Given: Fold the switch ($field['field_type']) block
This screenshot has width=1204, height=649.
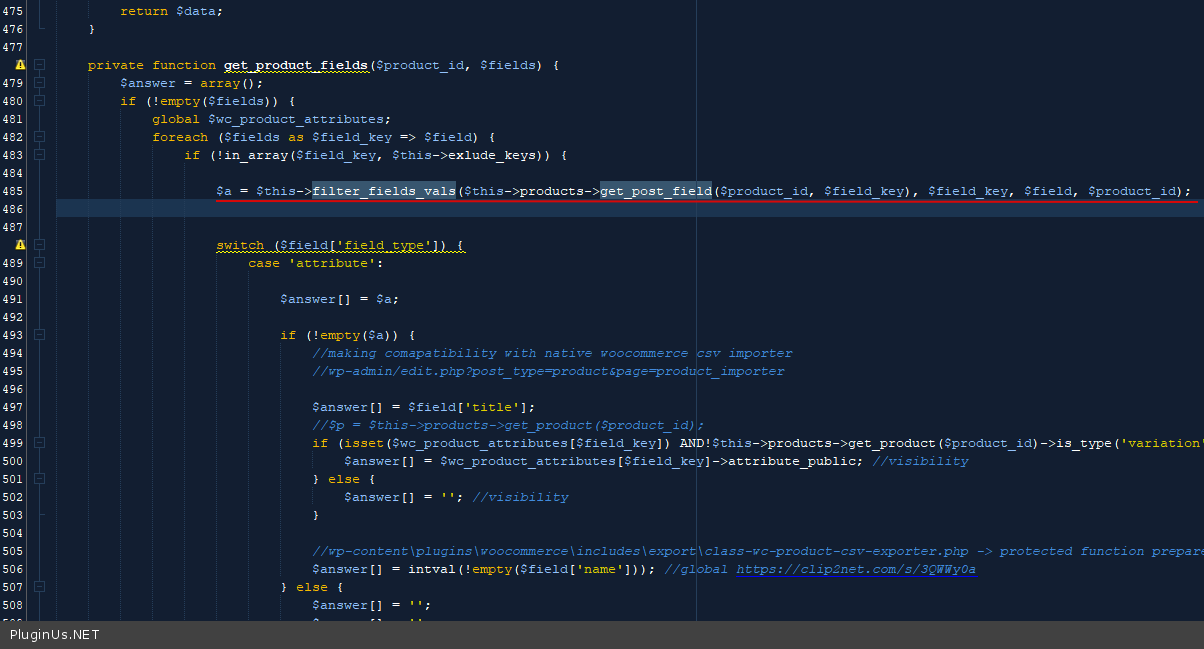Looking at the screenshot, I should click(39, 245).
